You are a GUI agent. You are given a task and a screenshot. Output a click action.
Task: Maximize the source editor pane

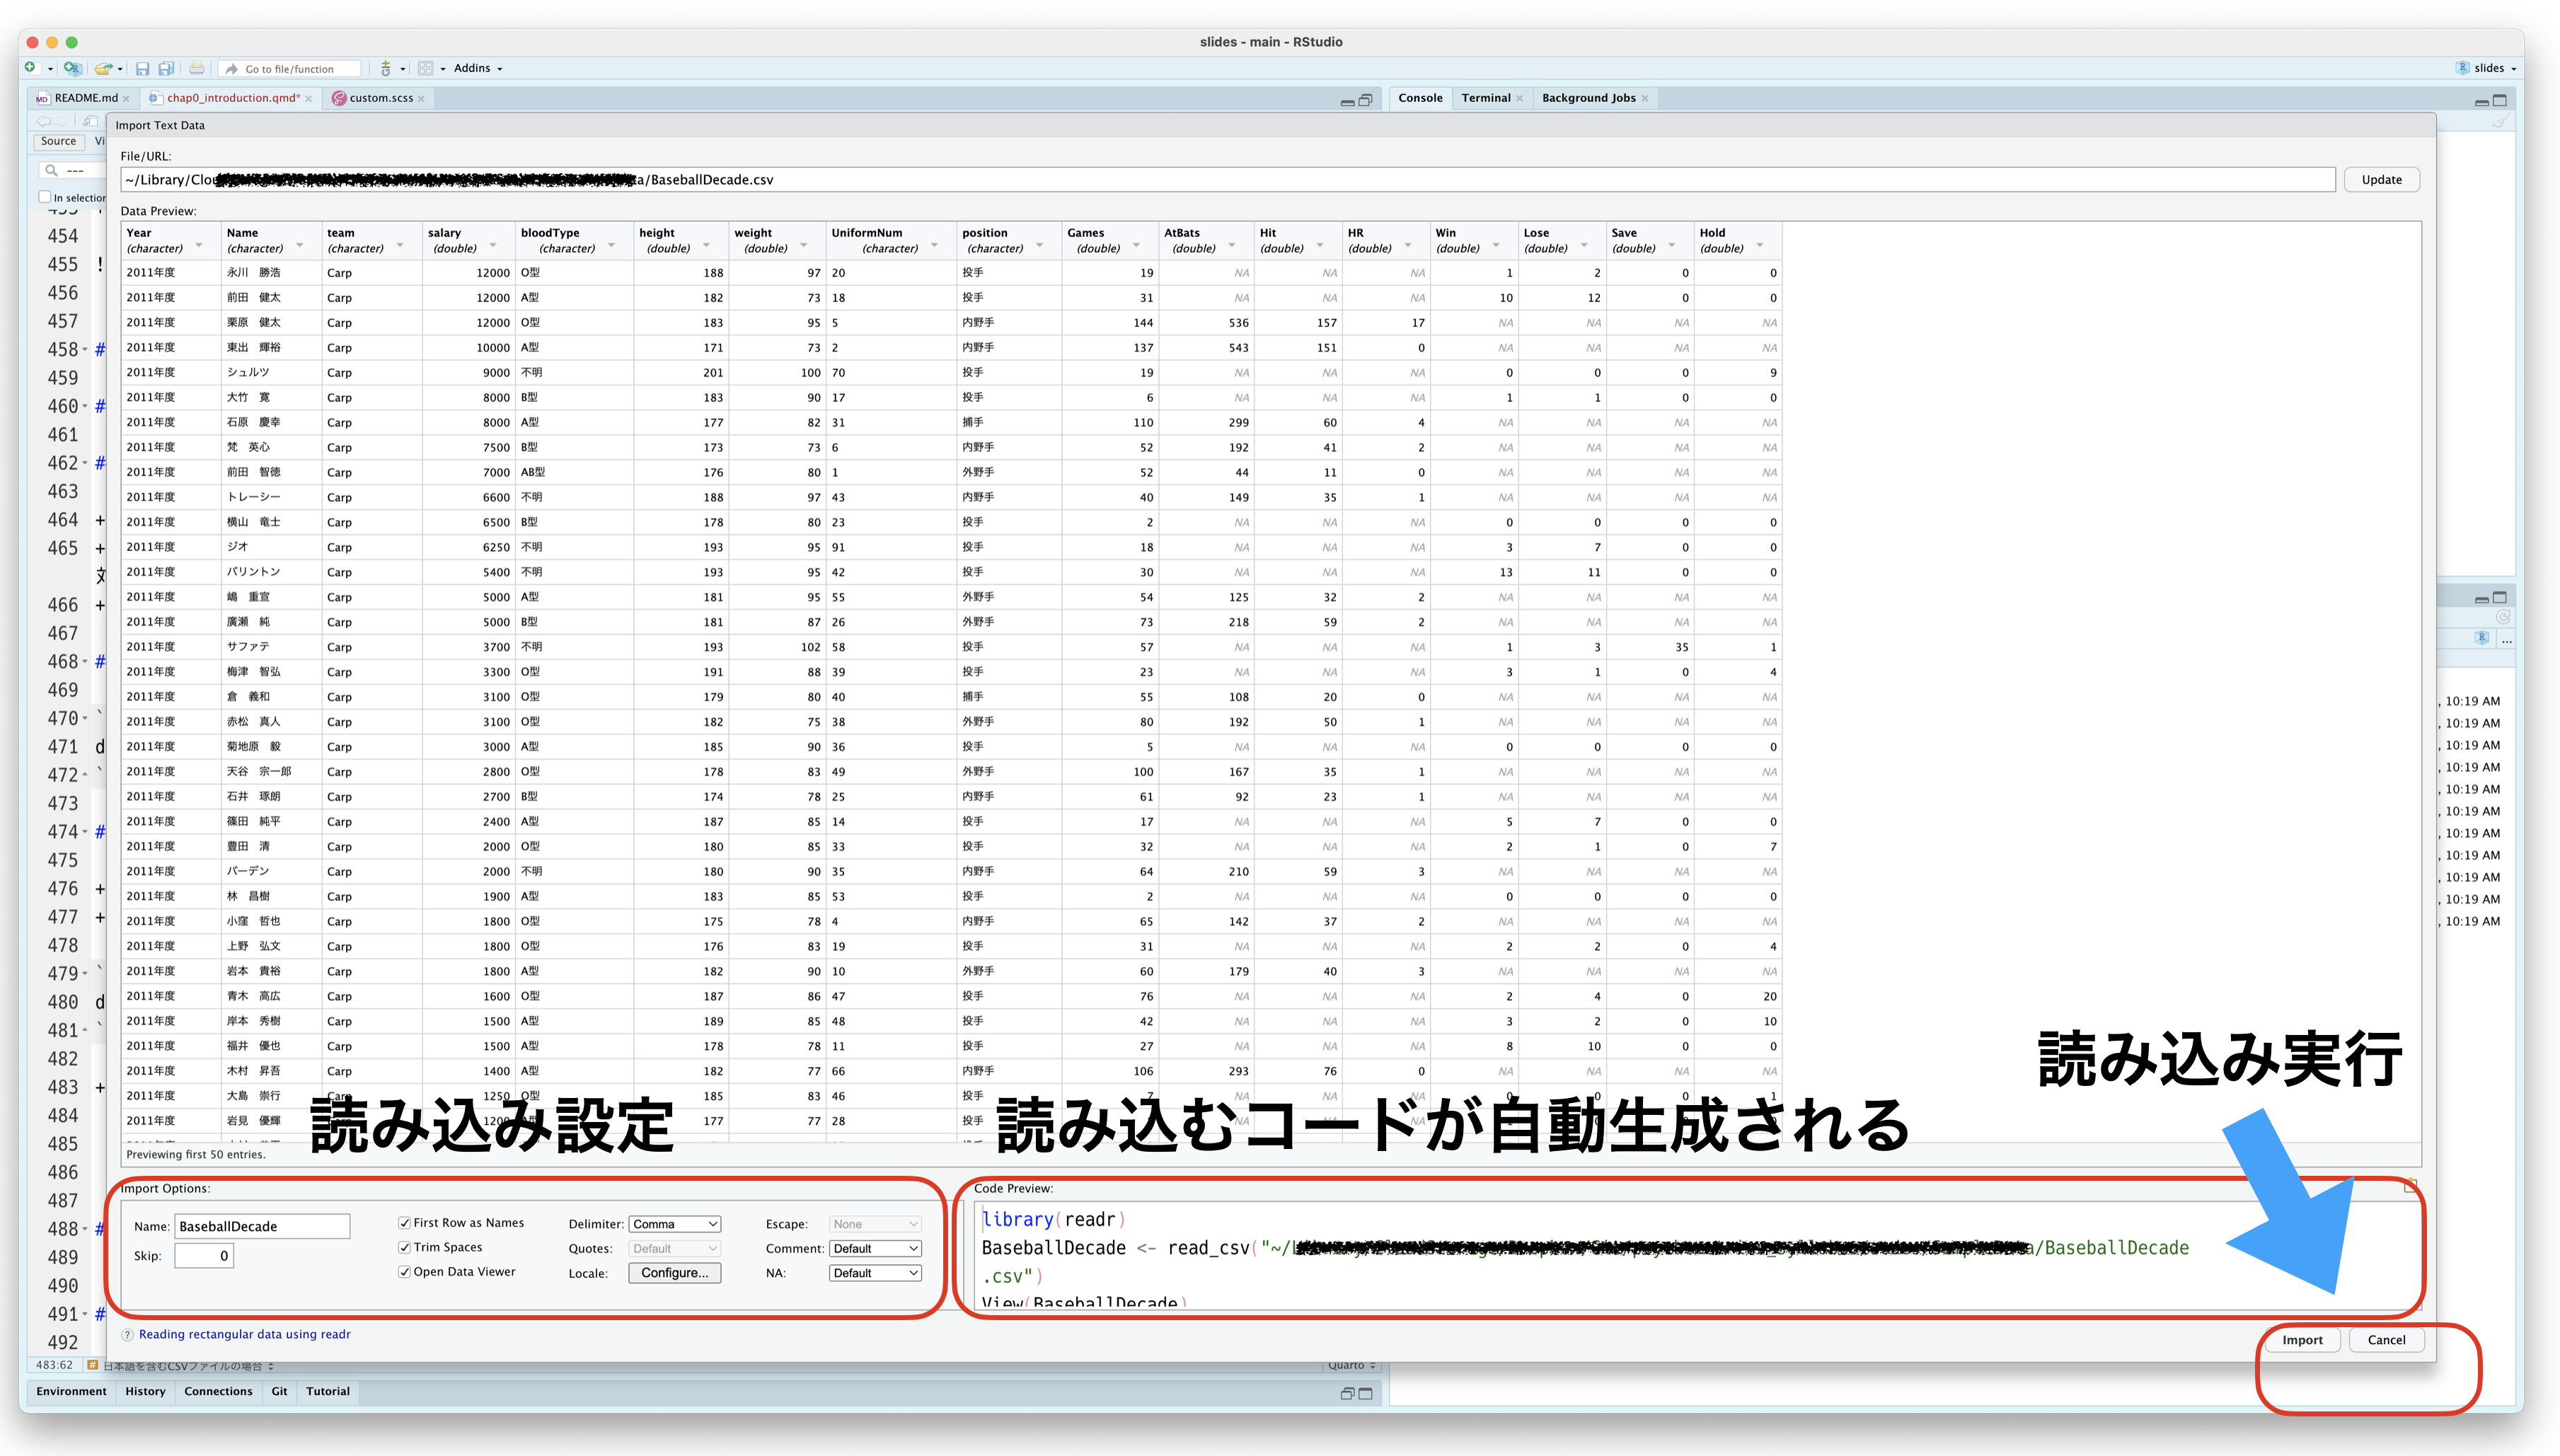(x=1365, y=100)
